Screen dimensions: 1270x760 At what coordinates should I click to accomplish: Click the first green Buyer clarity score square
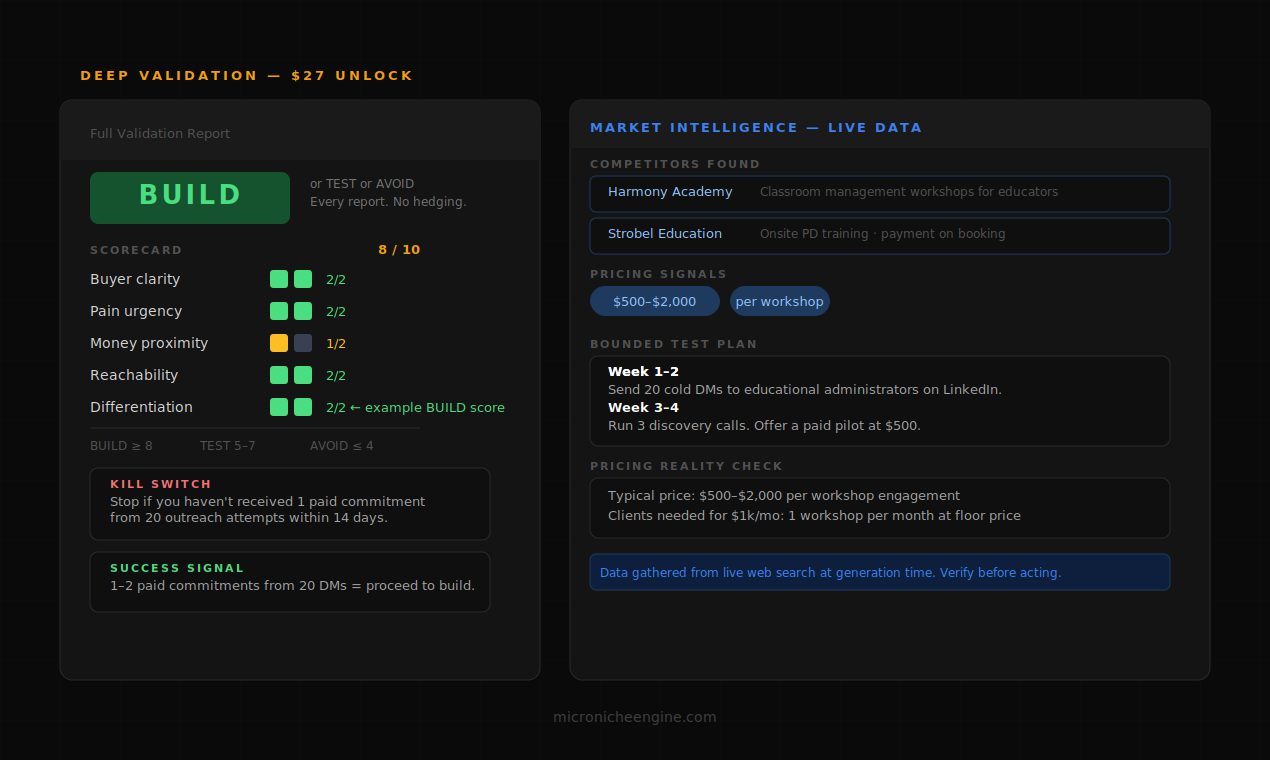tap(279, 279)
